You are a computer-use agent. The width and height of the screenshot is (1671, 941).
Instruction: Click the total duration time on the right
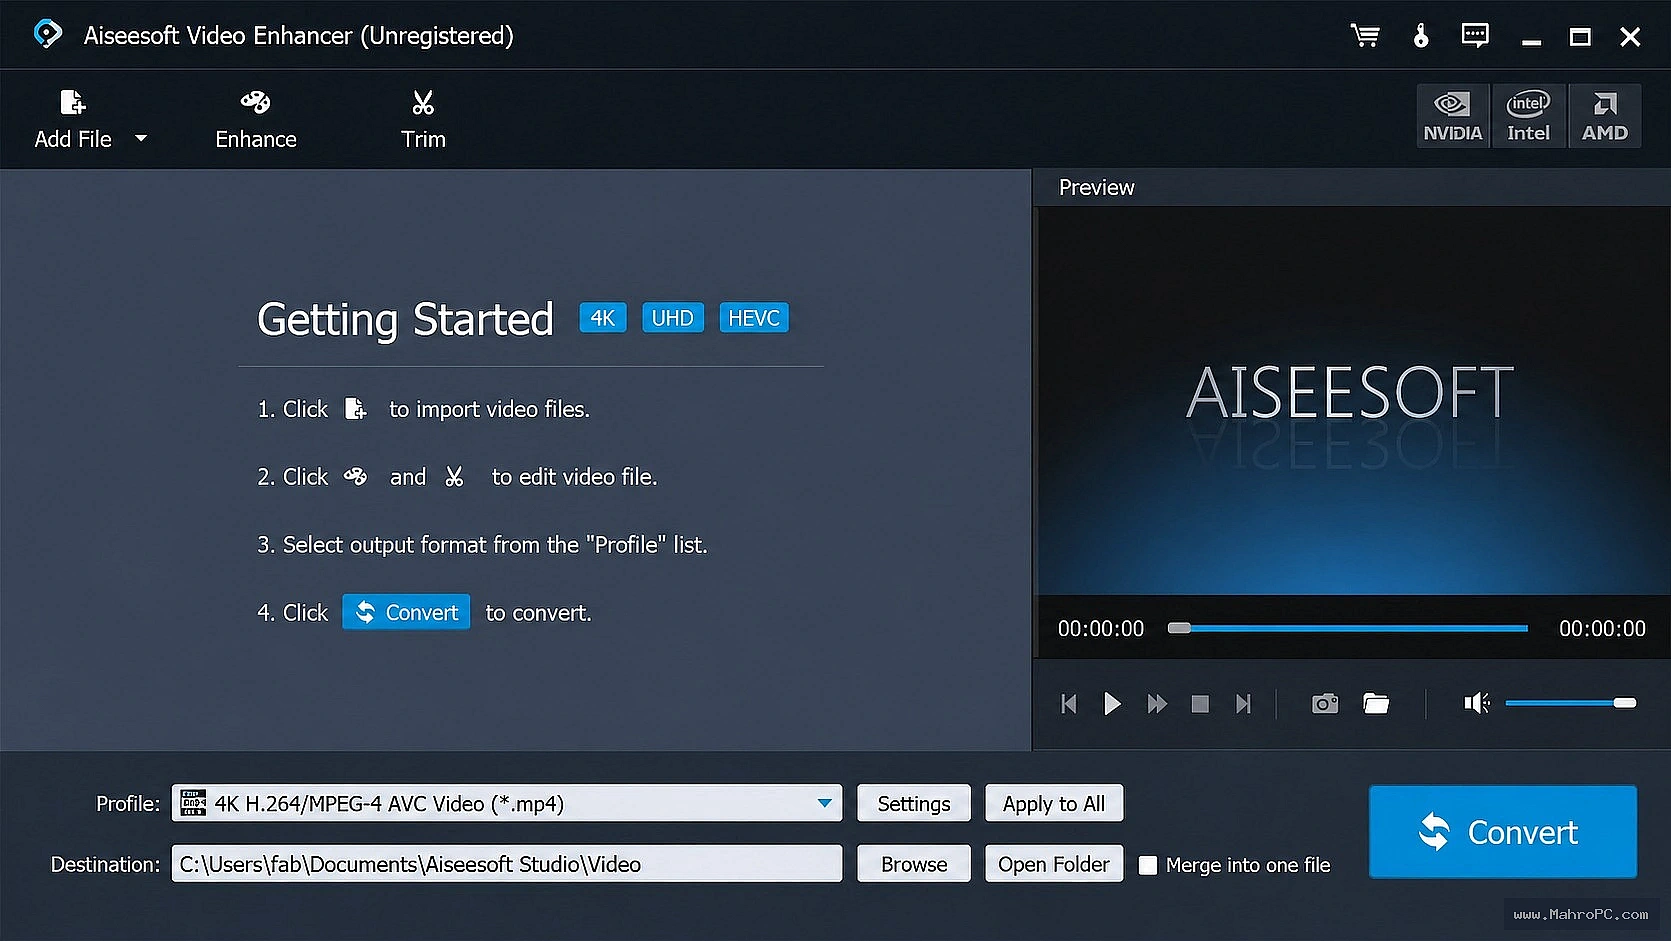[x=1602, y=628]
